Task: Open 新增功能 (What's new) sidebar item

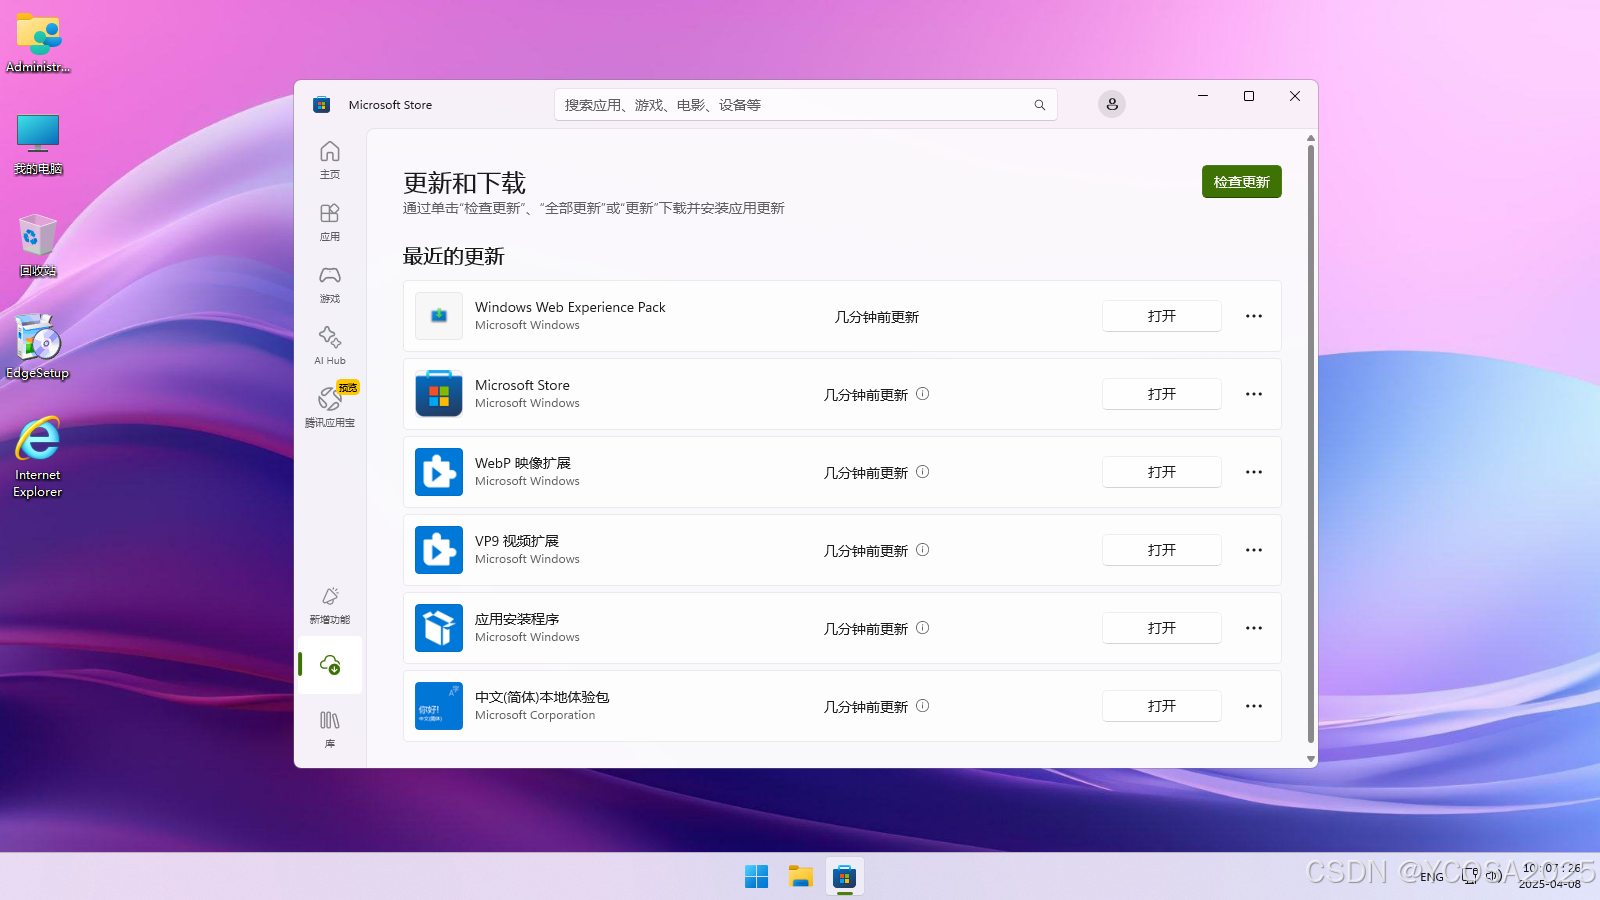Action: click(330, 605)
